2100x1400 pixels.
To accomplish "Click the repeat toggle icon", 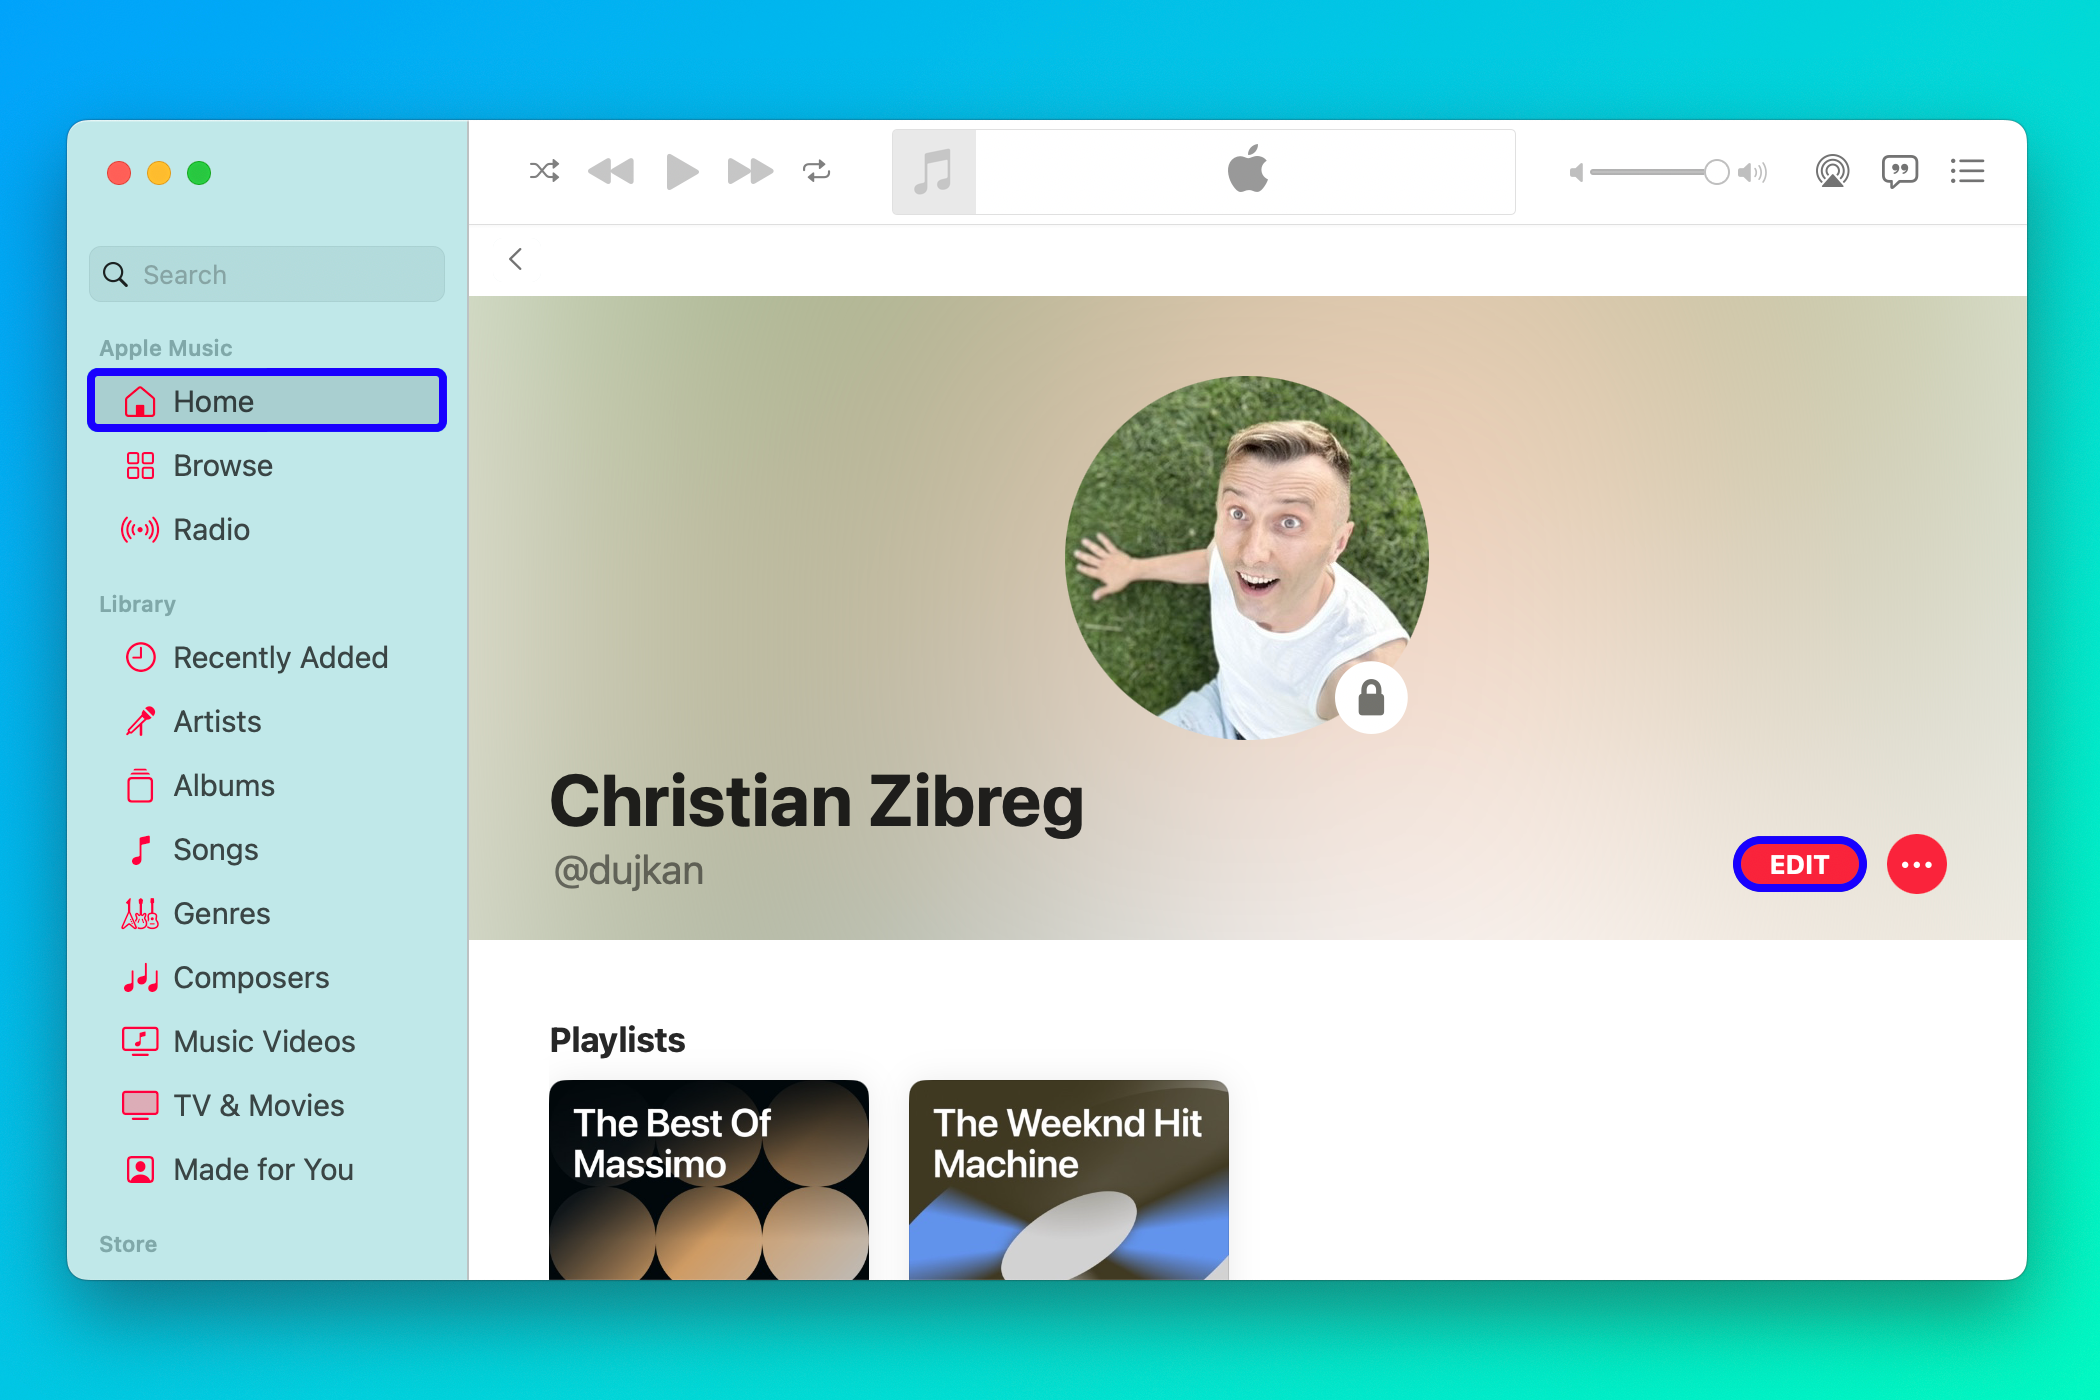I will [817, 172].
